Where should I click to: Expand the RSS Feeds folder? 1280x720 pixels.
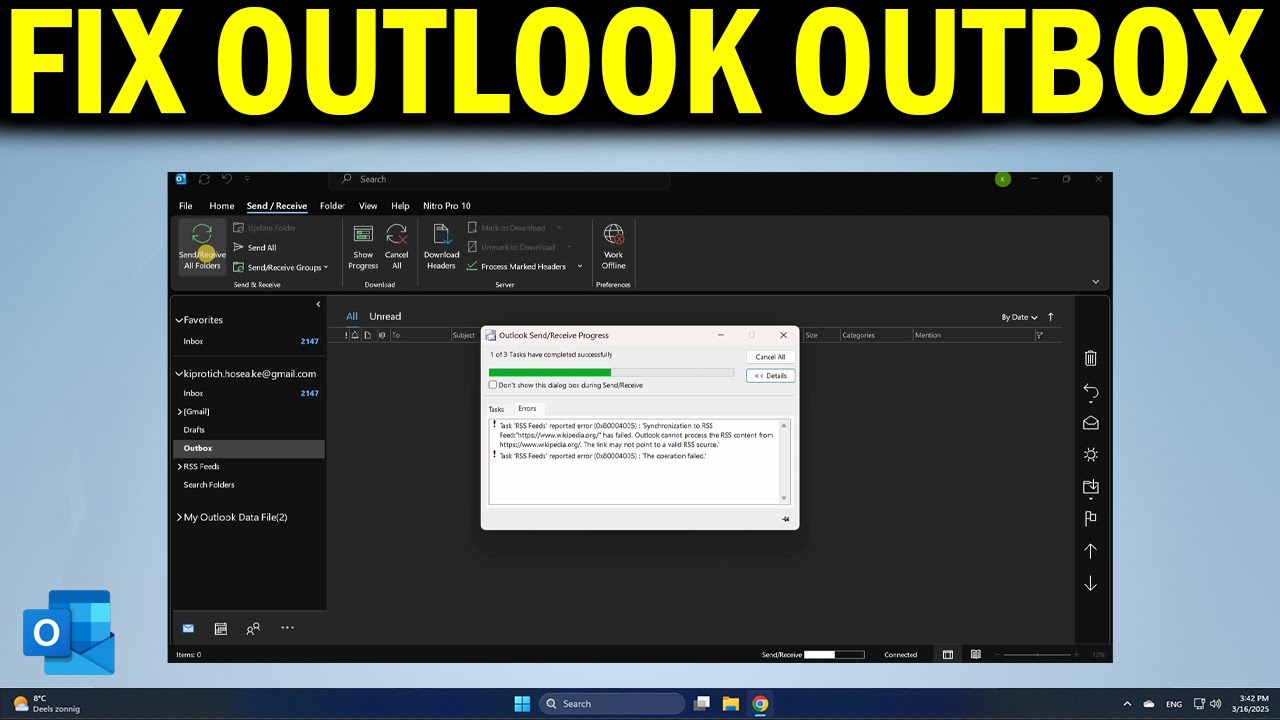[x=180, y=467]
